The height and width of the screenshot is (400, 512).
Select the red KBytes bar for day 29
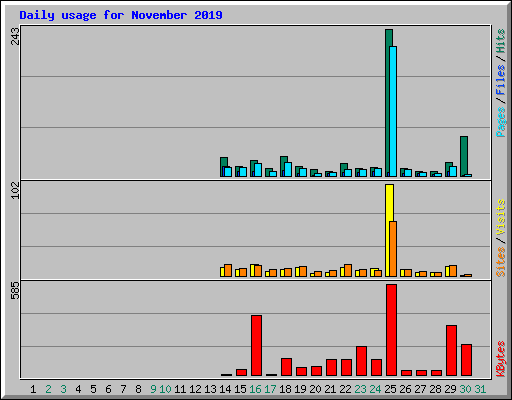pyautogui.click(x=451, y=350)
